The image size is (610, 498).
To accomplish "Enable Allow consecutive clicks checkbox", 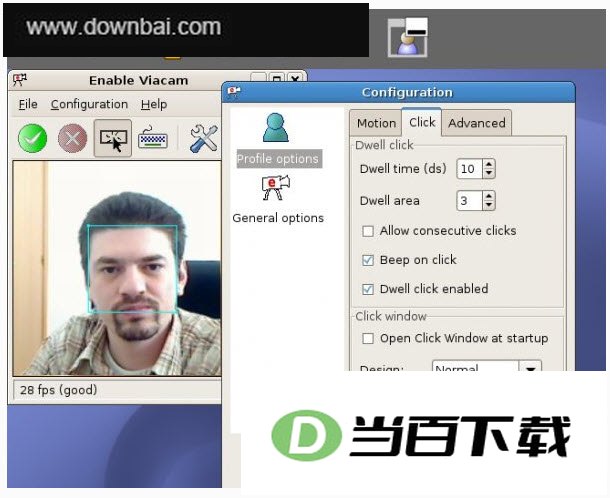I will pyautogui.click(x=368, y=231).
